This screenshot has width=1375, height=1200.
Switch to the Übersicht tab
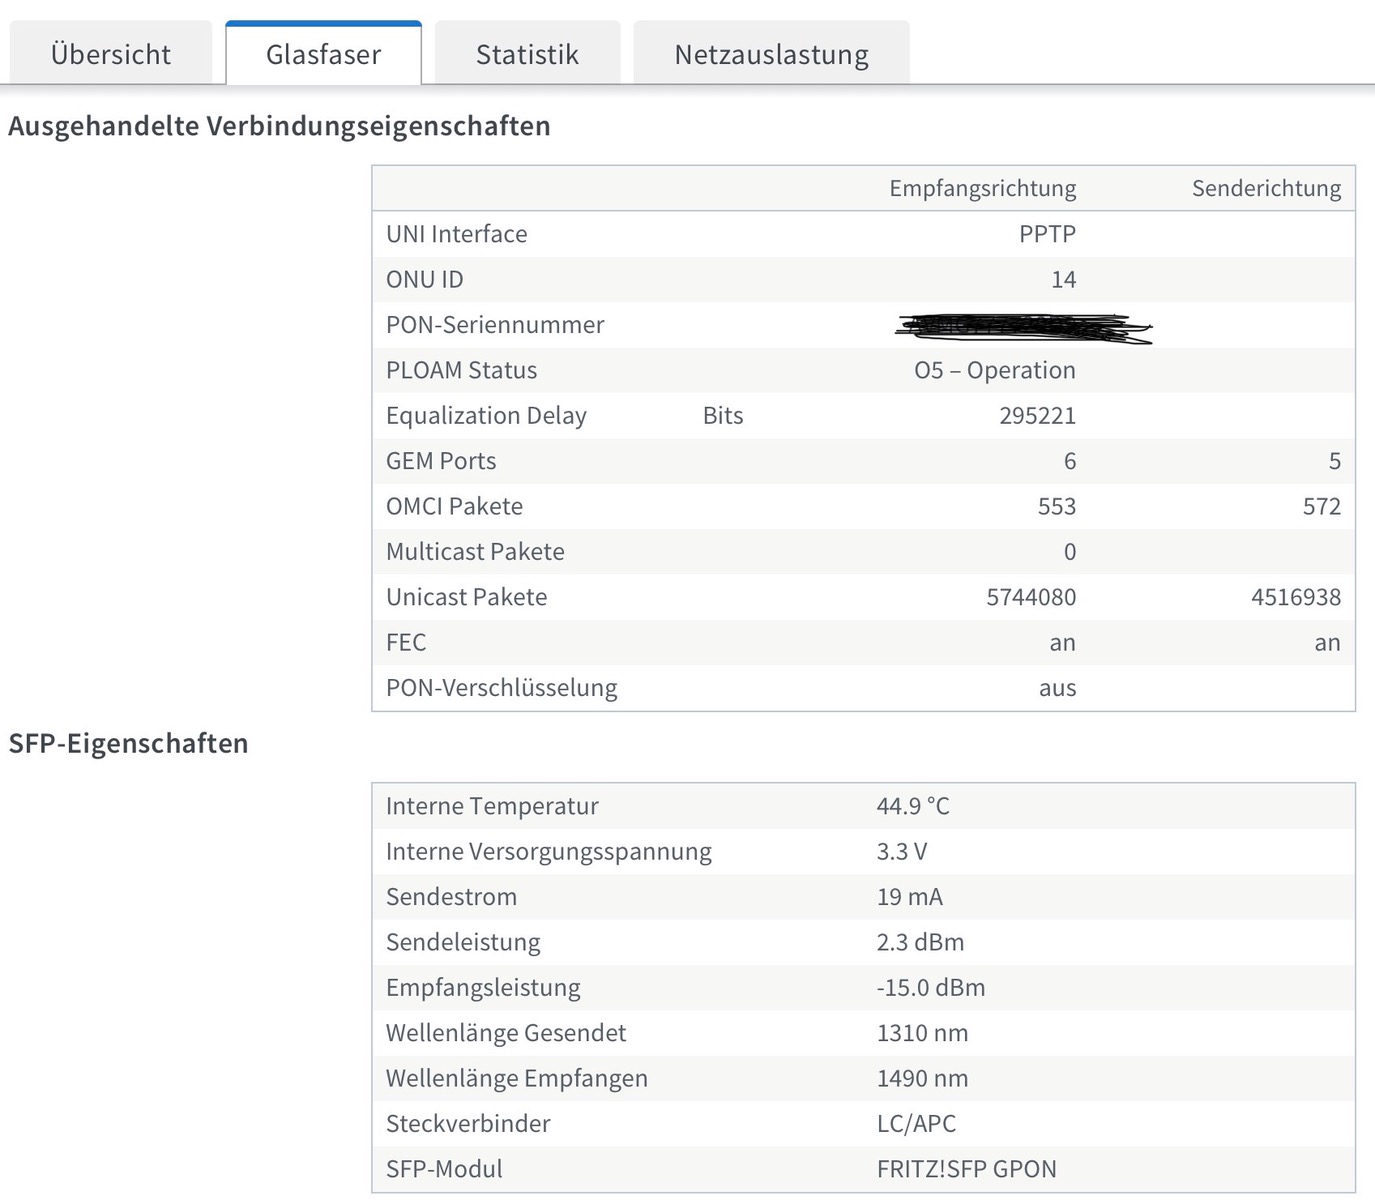point(110,54)
